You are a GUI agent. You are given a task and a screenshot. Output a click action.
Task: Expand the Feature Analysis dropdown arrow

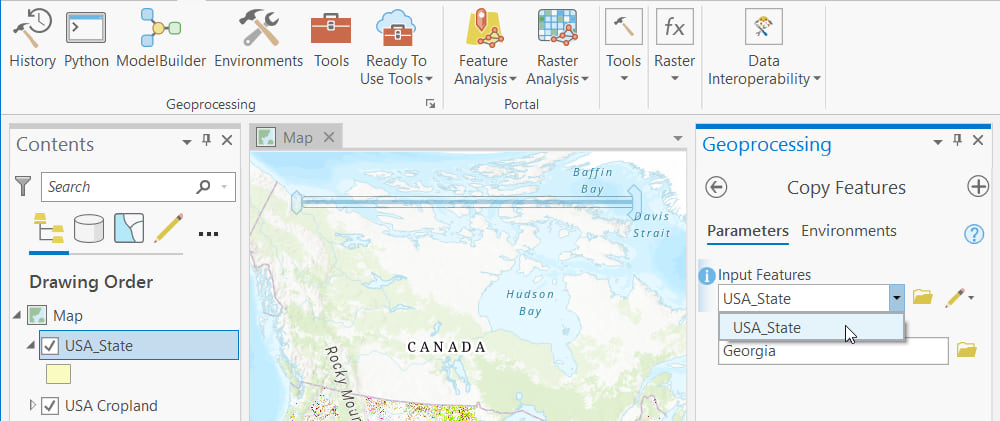coord(513,80)
